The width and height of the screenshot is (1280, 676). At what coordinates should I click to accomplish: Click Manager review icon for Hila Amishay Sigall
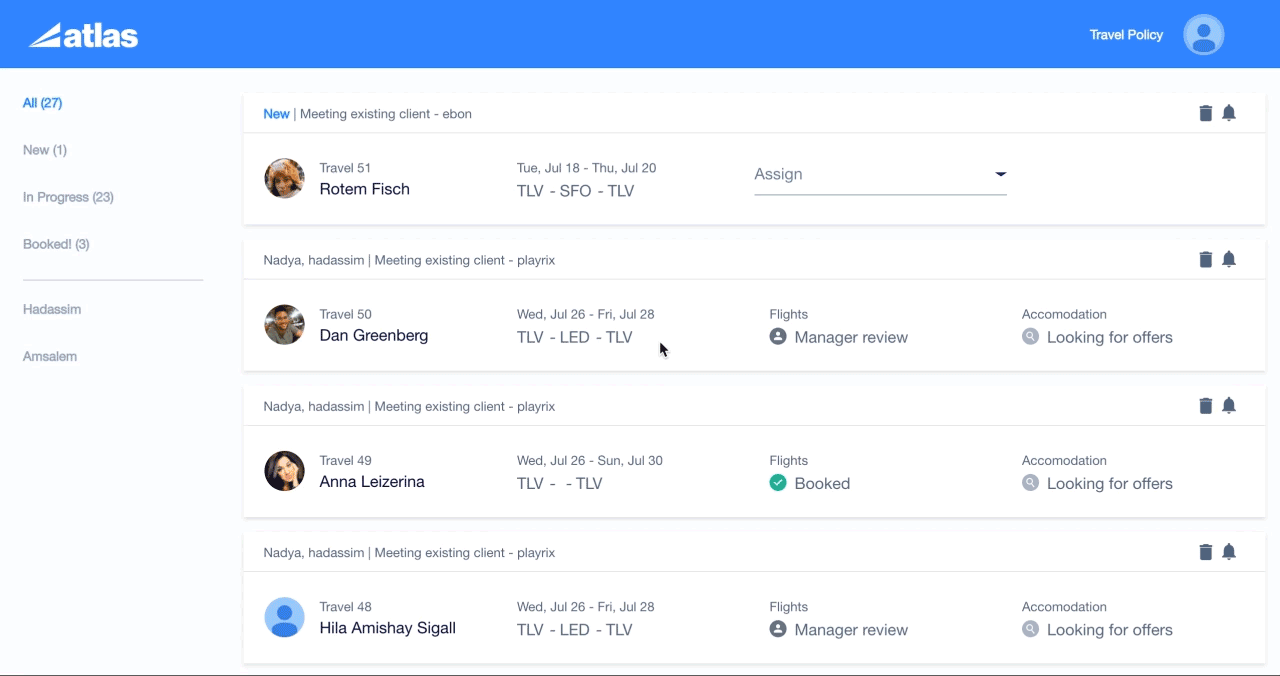click(778, 629)
